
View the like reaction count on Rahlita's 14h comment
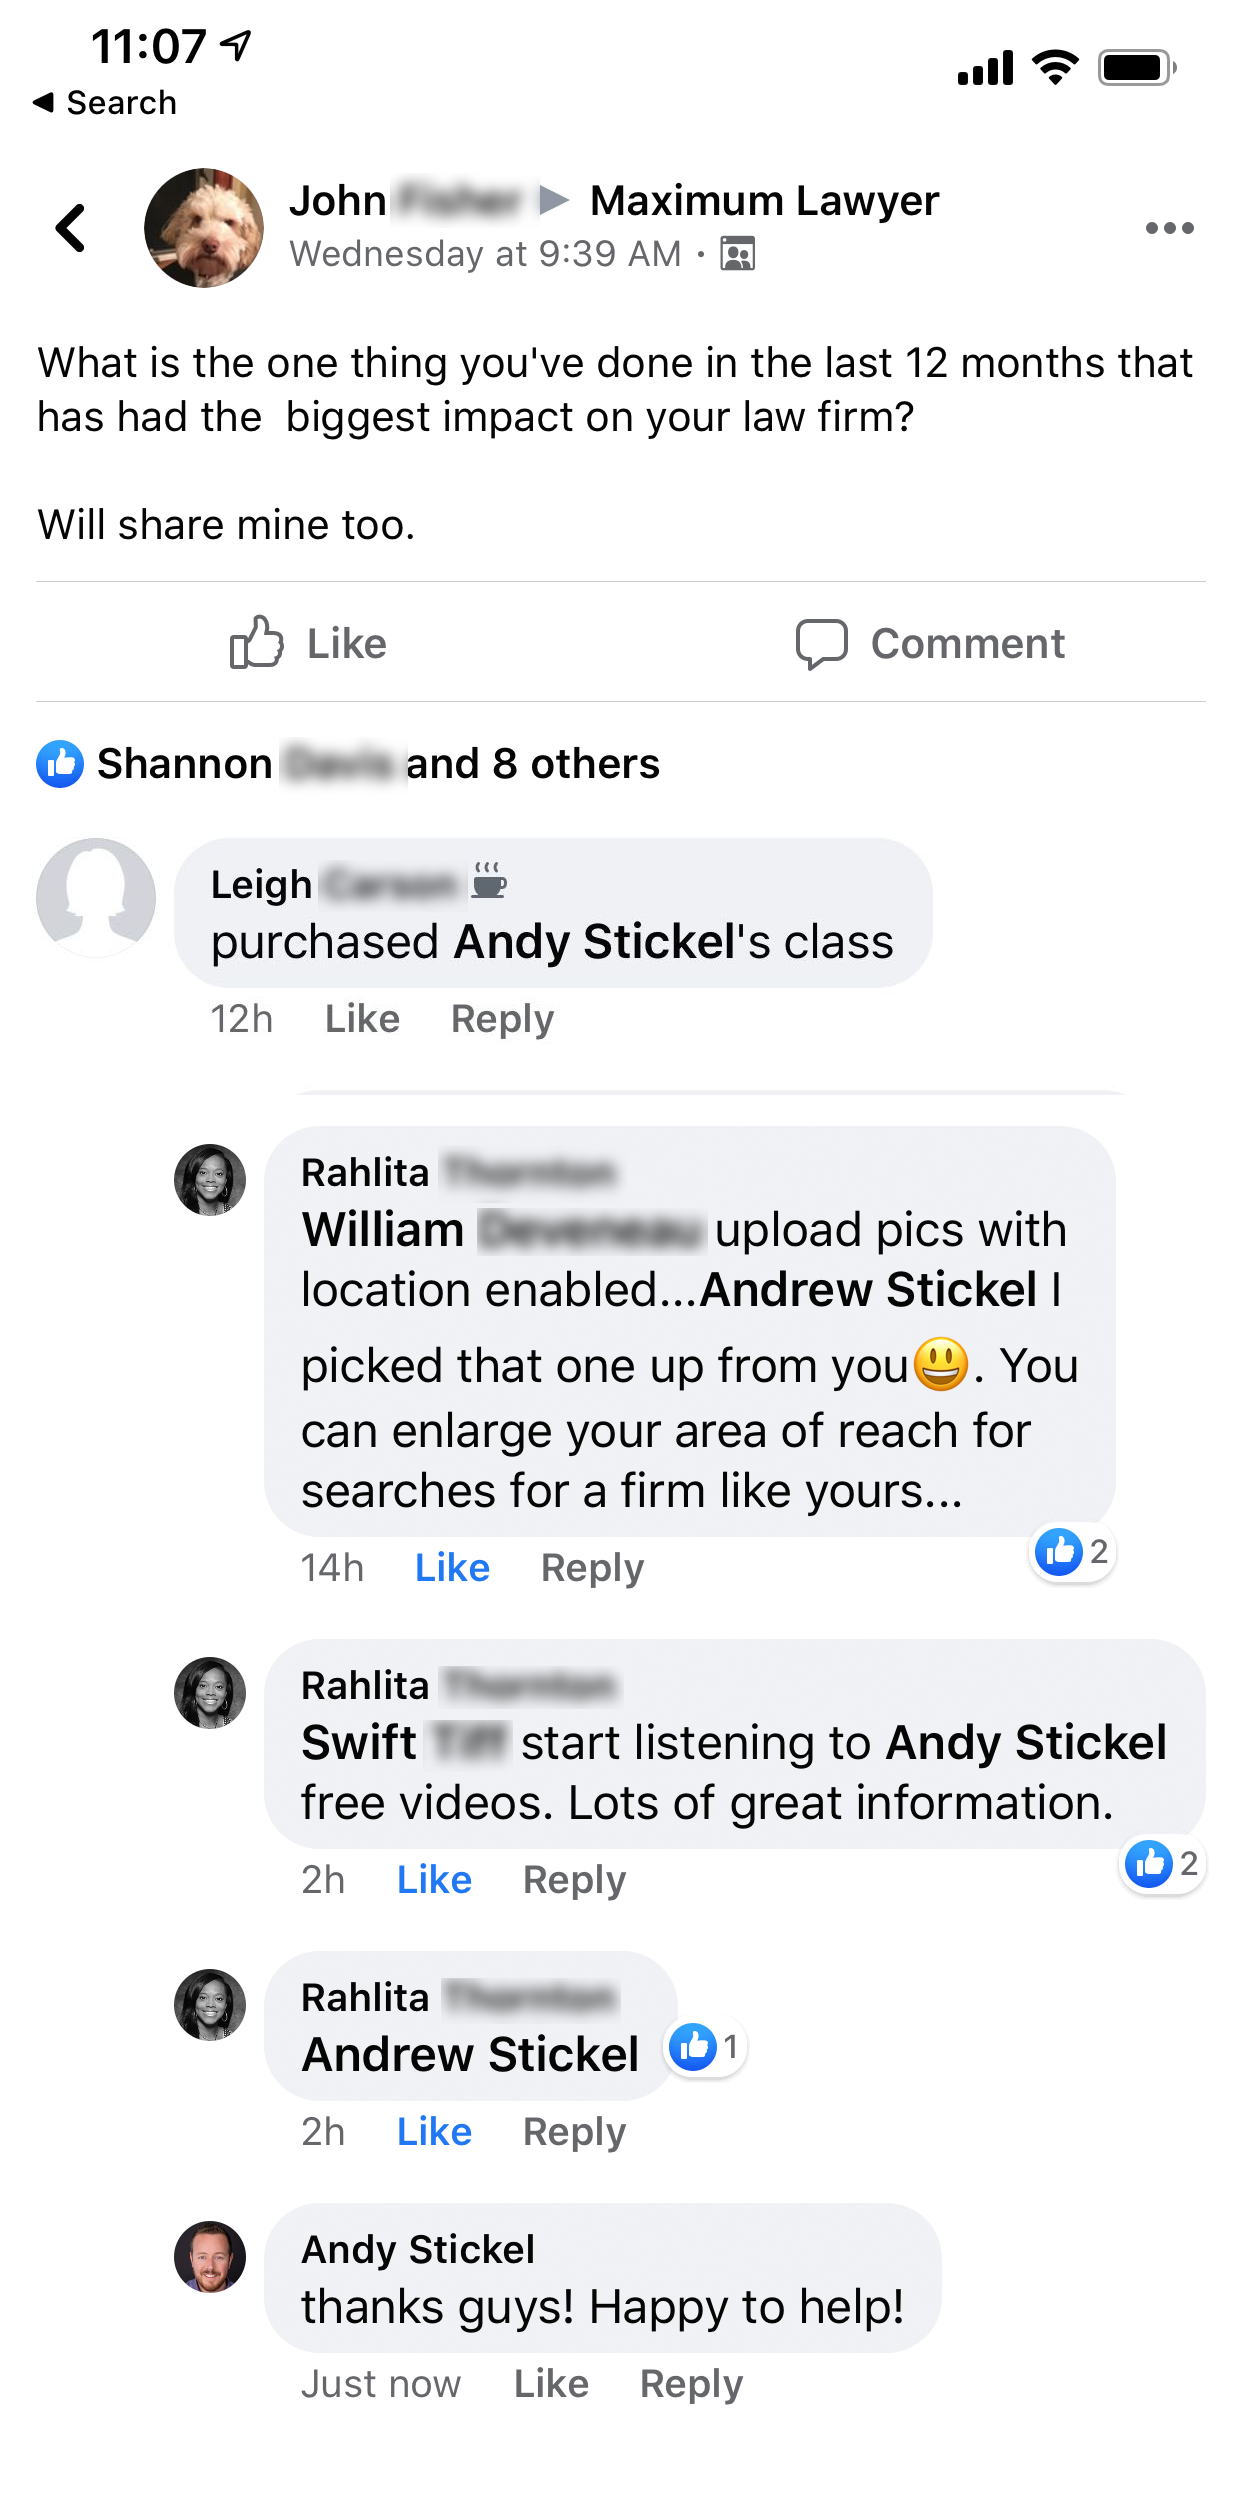pyautogui.click(x=1073, y=1552)
